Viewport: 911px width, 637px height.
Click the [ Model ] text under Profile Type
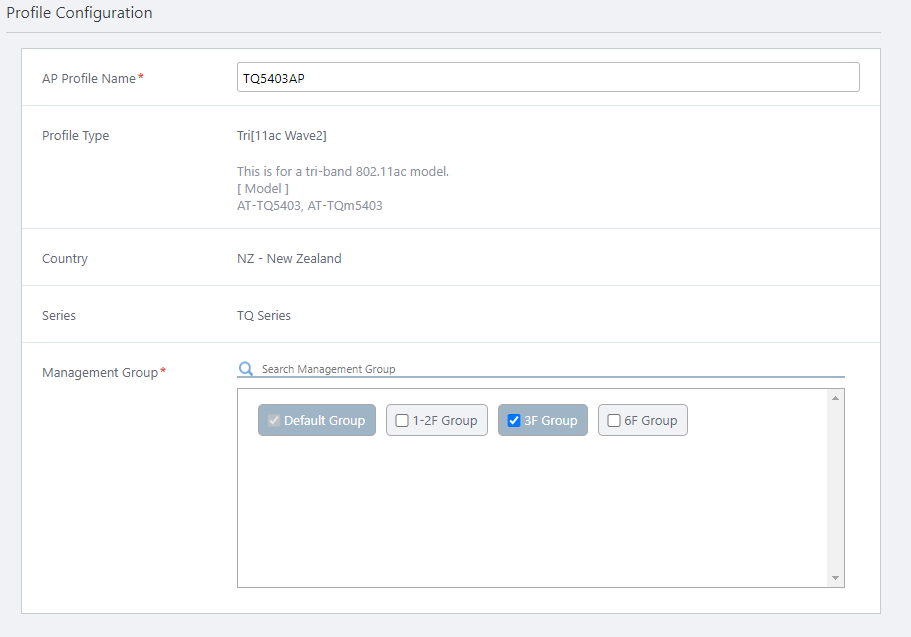point(263,188)
